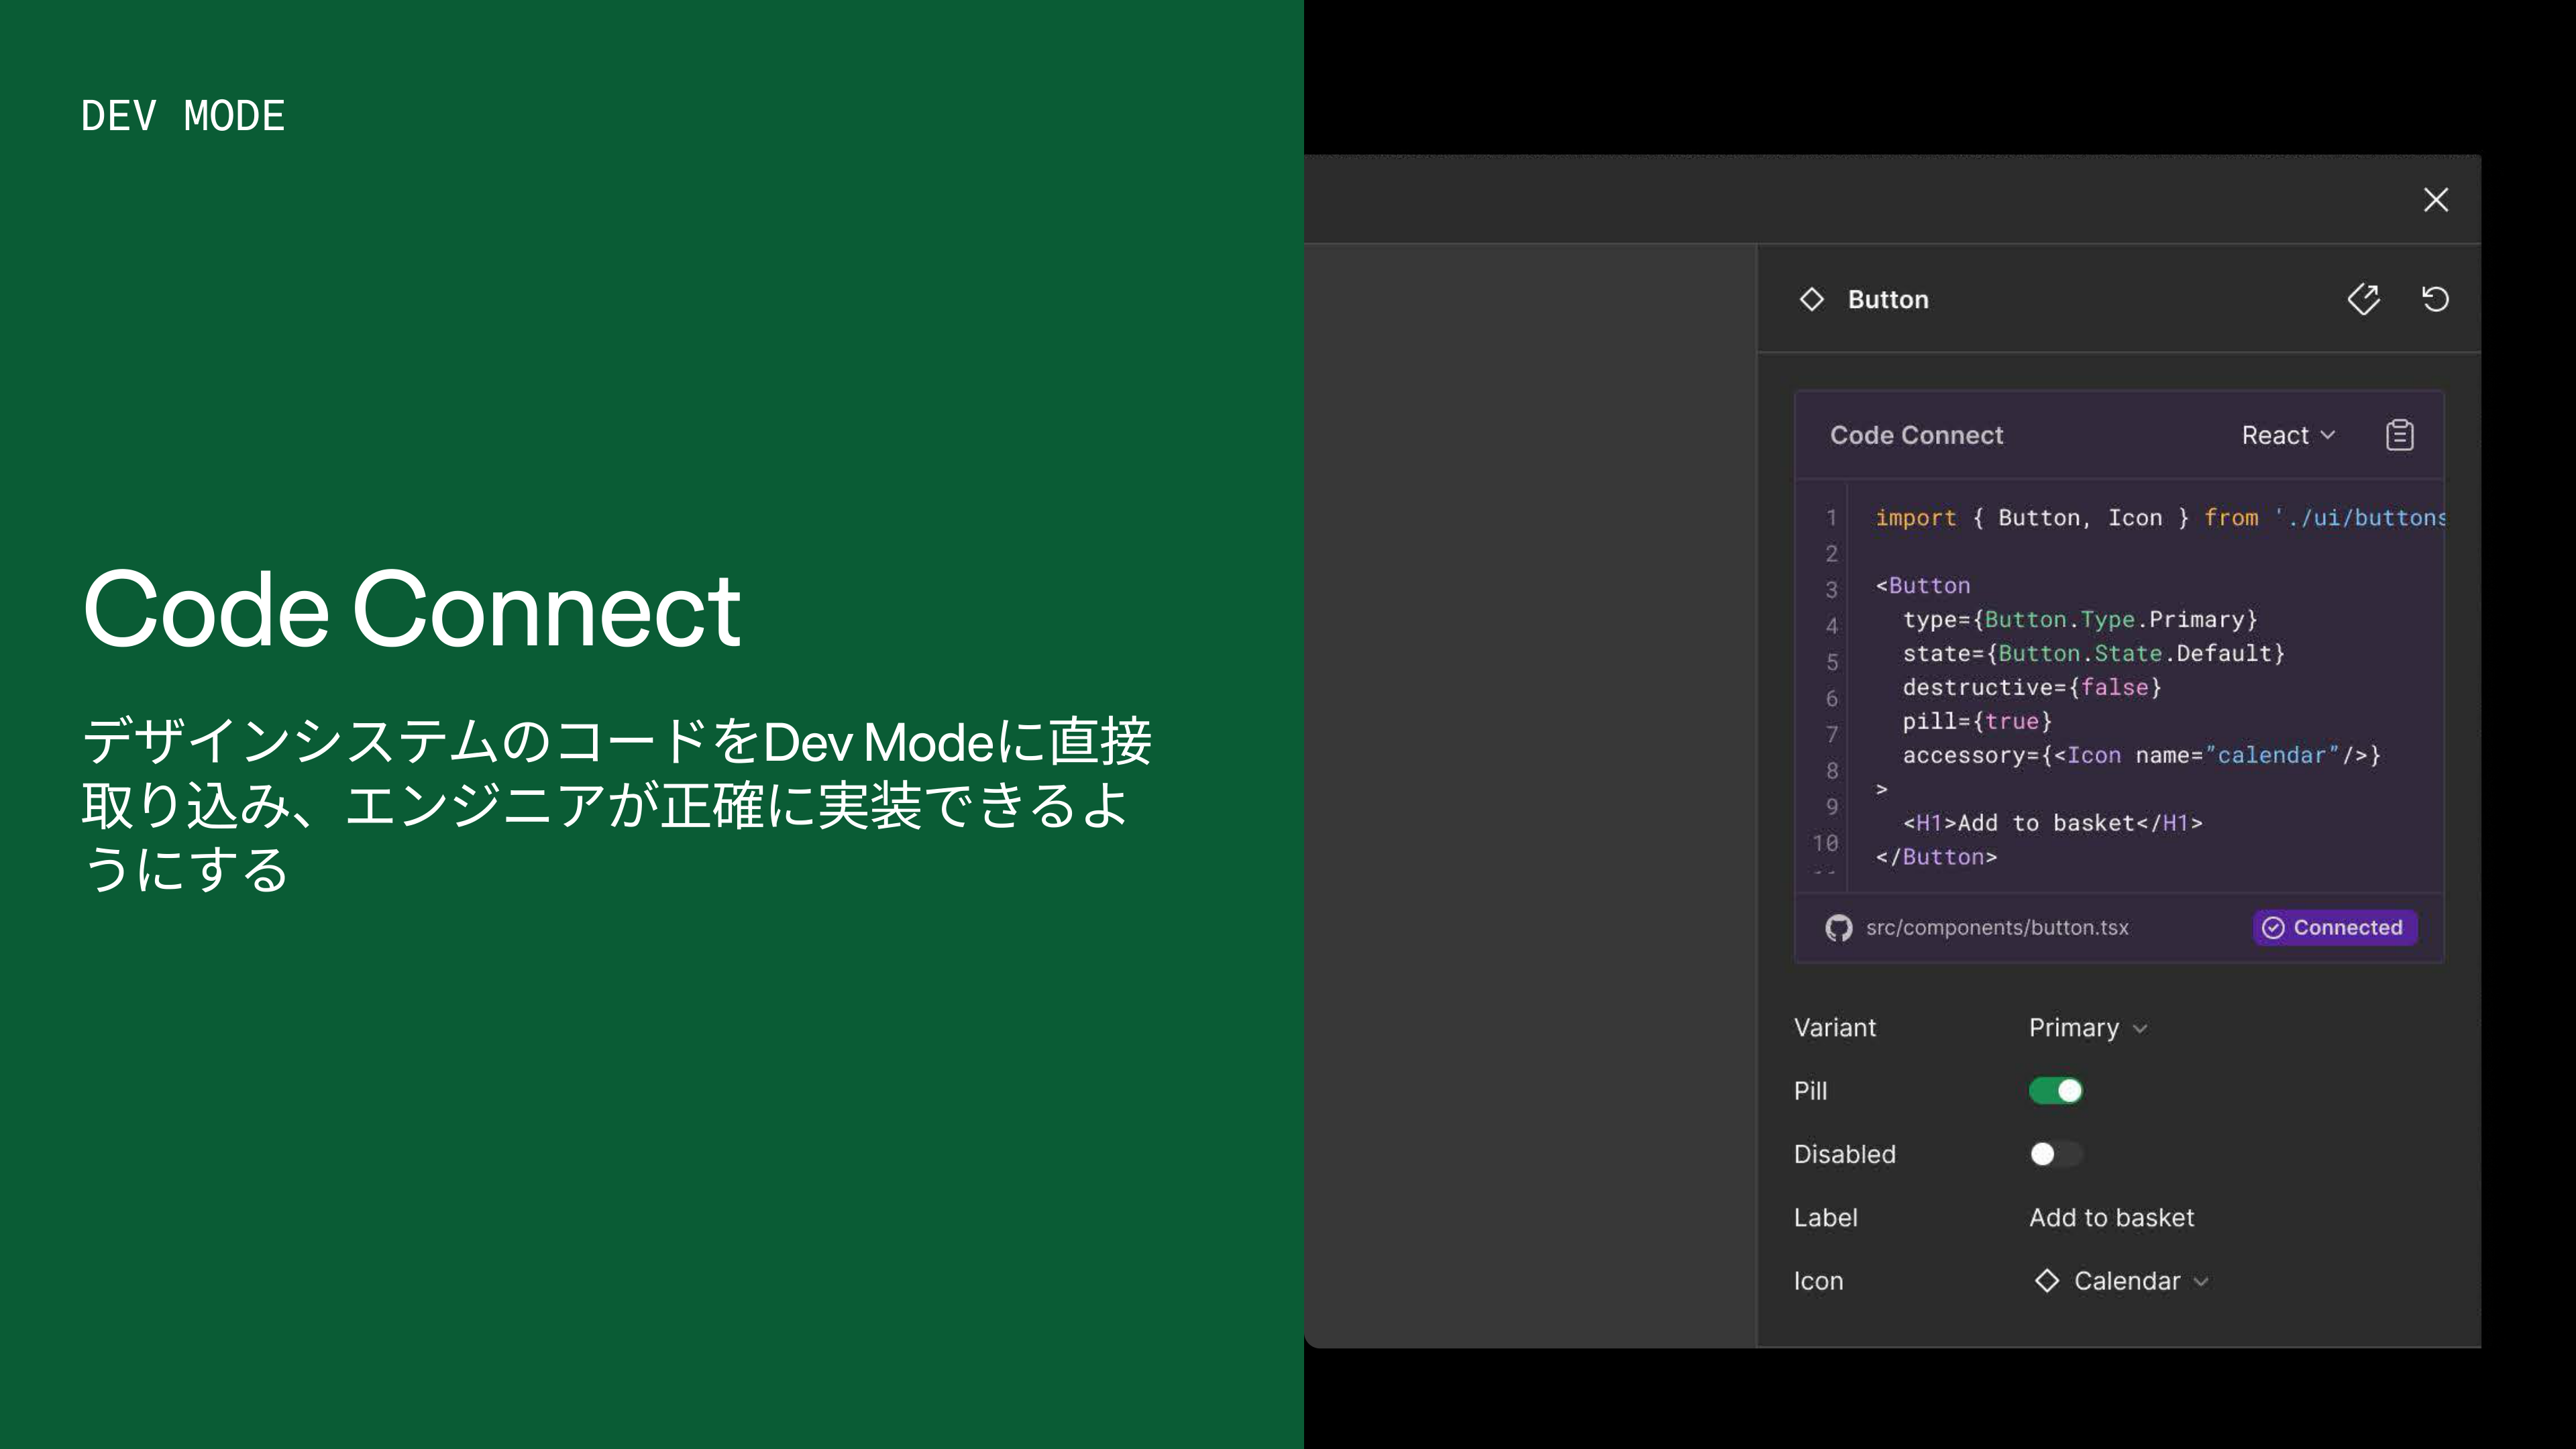Viewport: 2576px width, 1449px height.
Task: Click the Code Connect panel title
Action: tap(1916, 435)
